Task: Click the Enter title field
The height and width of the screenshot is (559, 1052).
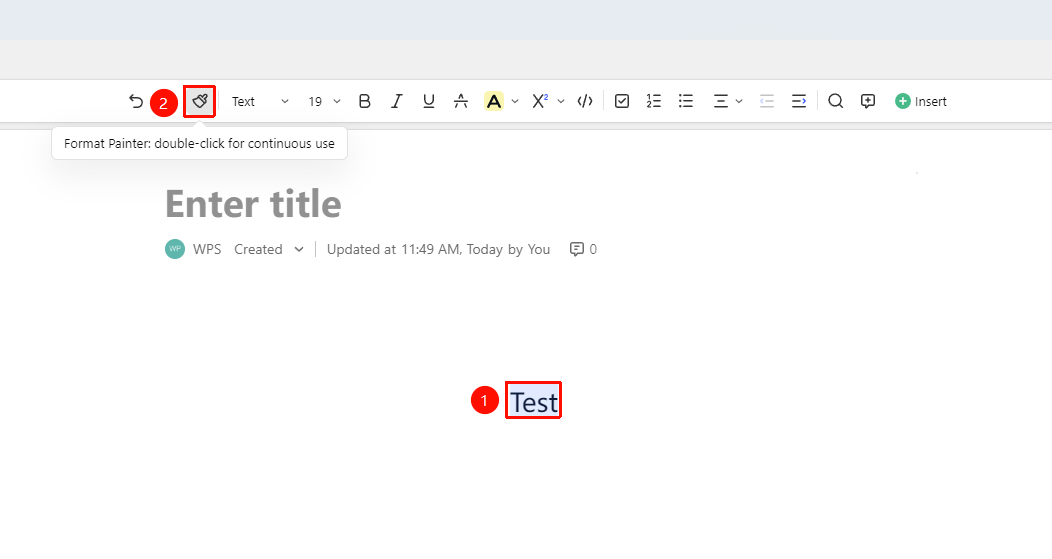Action: tap(254, 204)
